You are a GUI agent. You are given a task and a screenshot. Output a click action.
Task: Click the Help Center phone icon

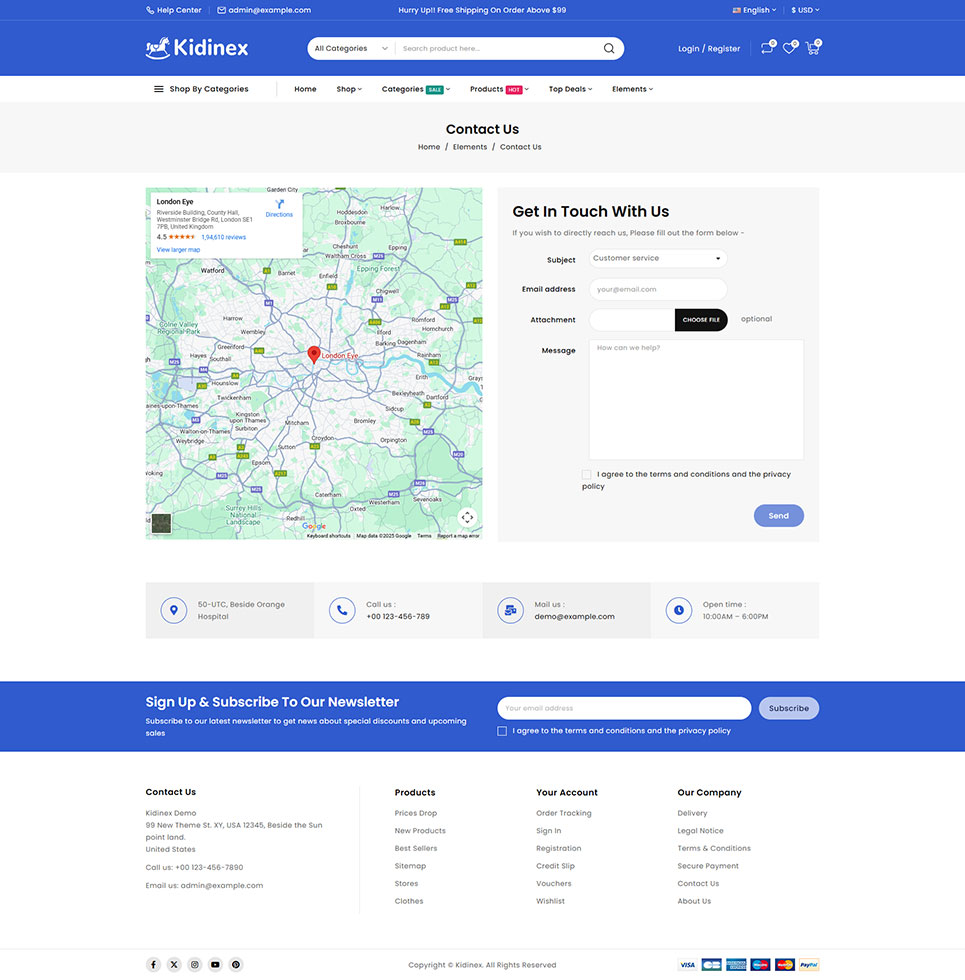click(x=150, y=10)
